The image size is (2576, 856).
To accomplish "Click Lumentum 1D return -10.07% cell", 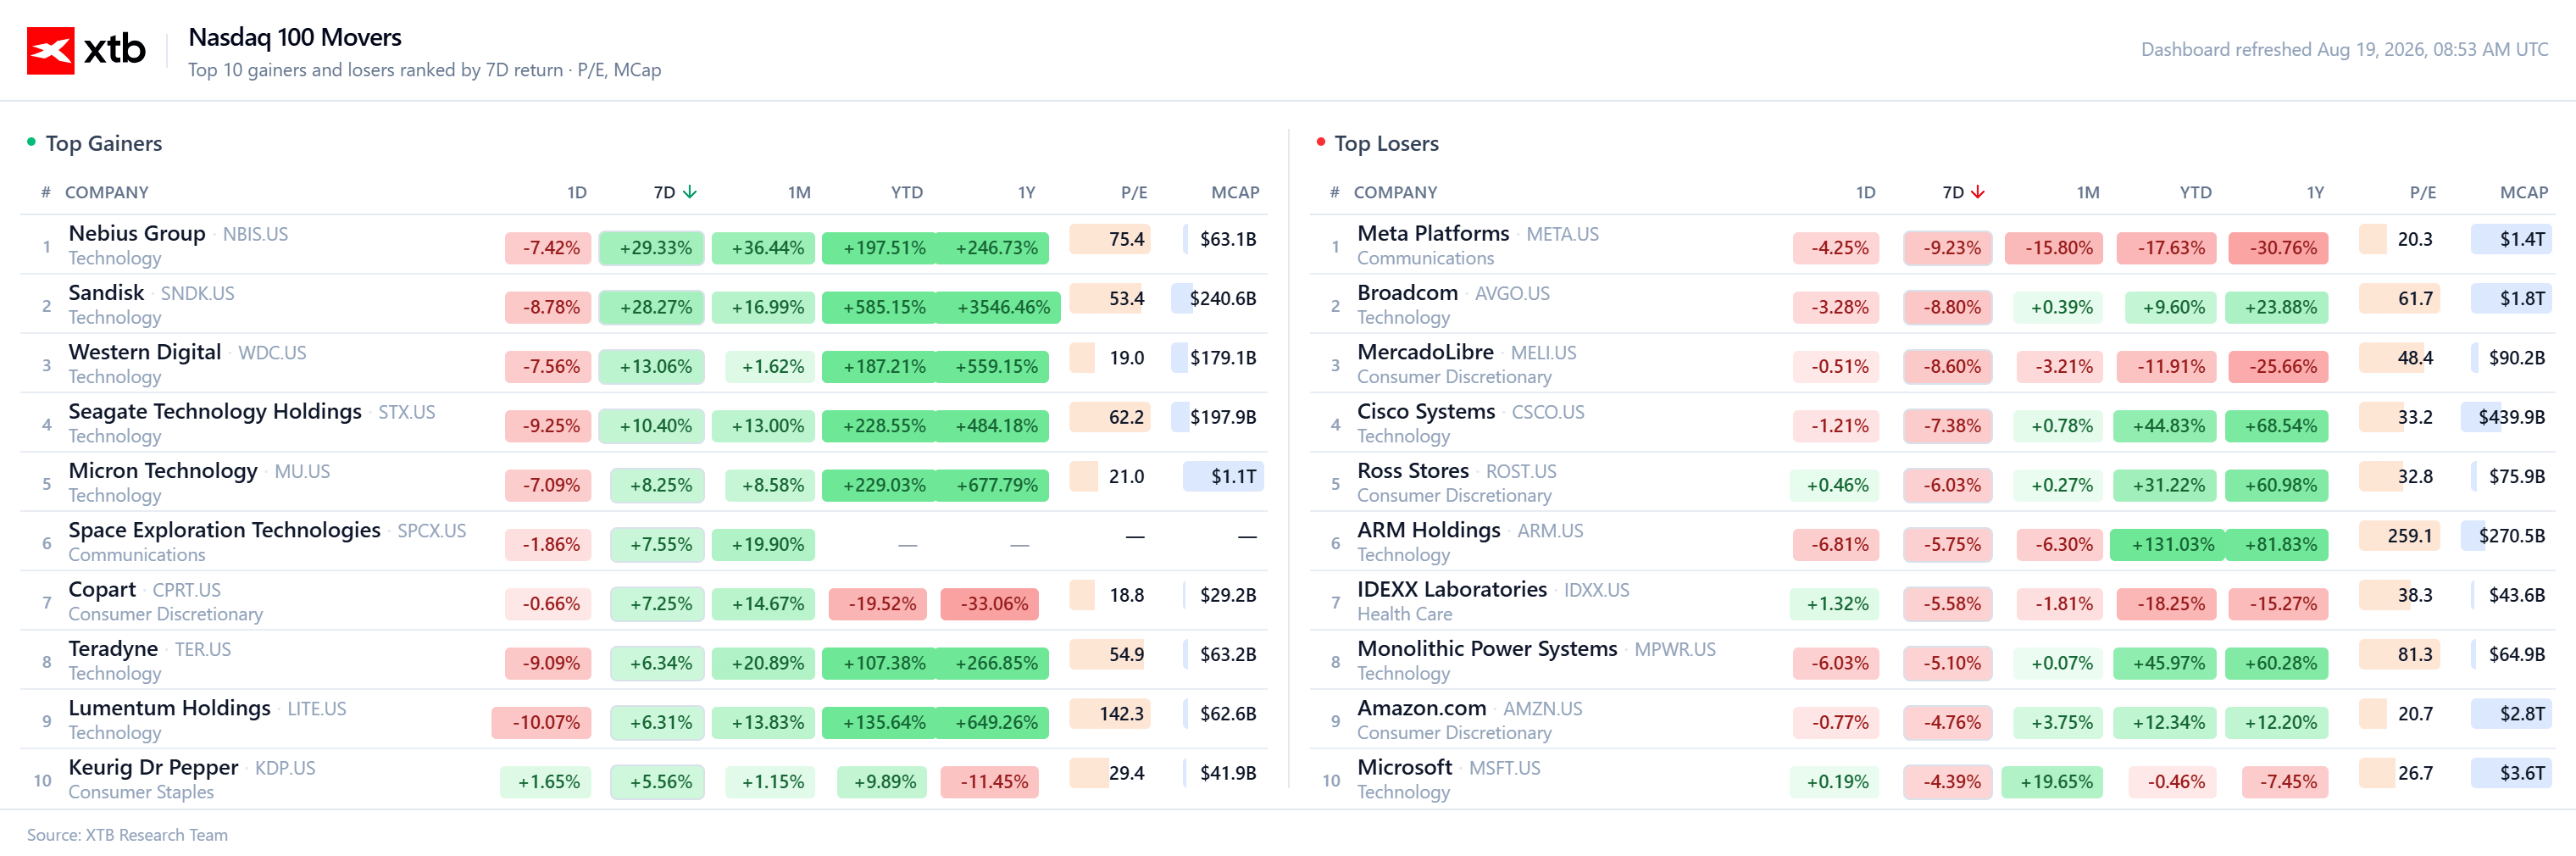I will click(x=542, y=722).
